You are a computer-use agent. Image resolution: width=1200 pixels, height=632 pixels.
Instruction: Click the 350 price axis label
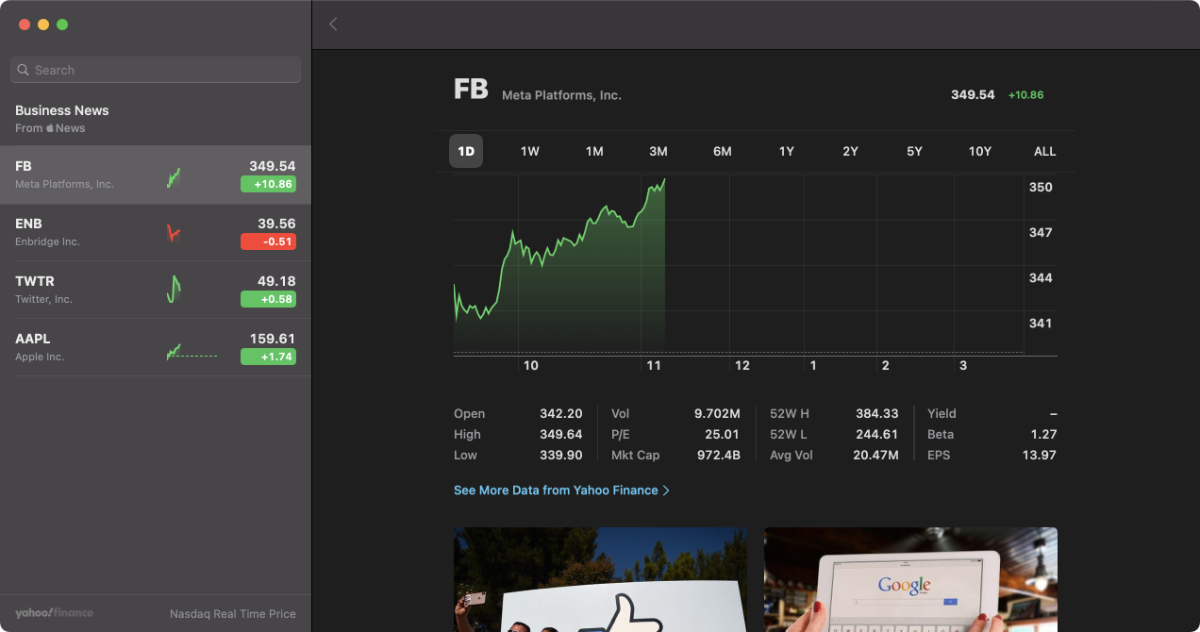[1040, 187]
